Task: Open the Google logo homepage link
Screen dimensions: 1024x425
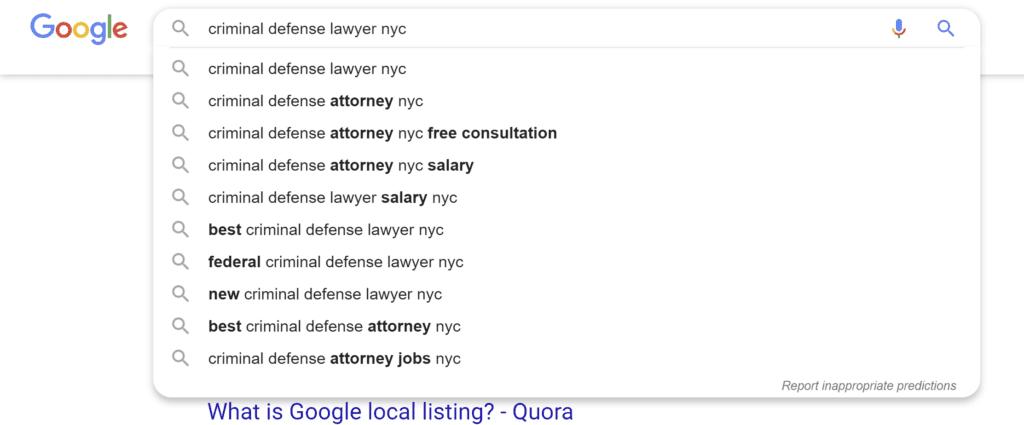Action: point(79,30)
